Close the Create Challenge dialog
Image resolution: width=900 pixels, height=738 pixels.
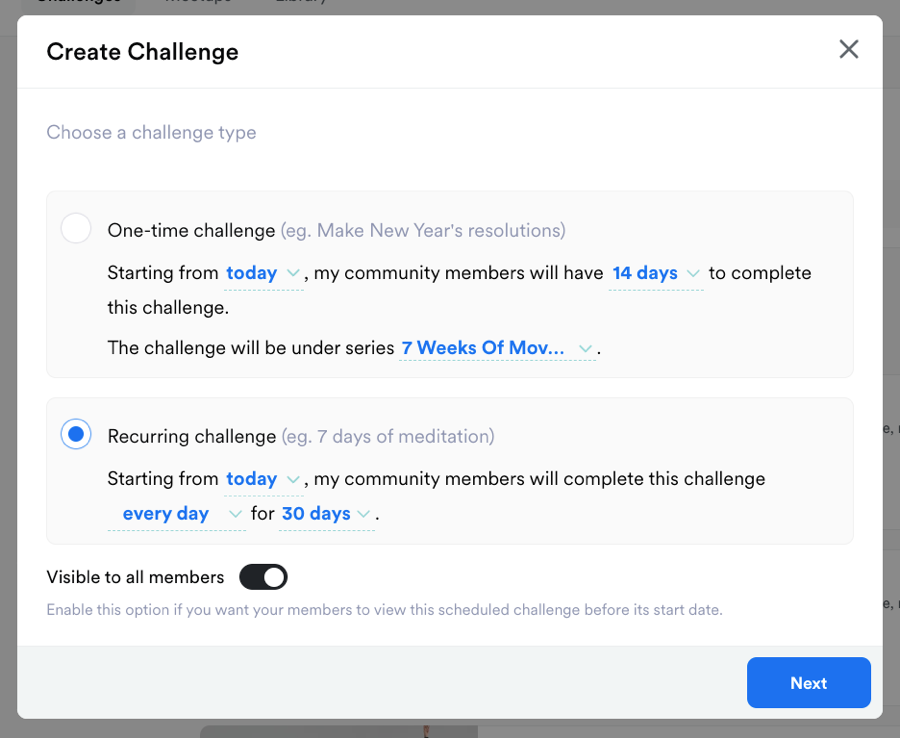point(849,49)
